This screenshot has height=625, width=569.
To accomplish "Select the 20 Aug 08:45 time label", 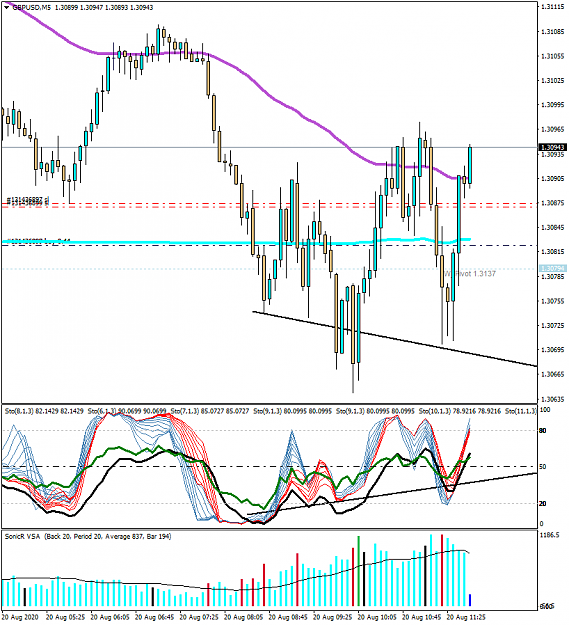I will point(288,617).
